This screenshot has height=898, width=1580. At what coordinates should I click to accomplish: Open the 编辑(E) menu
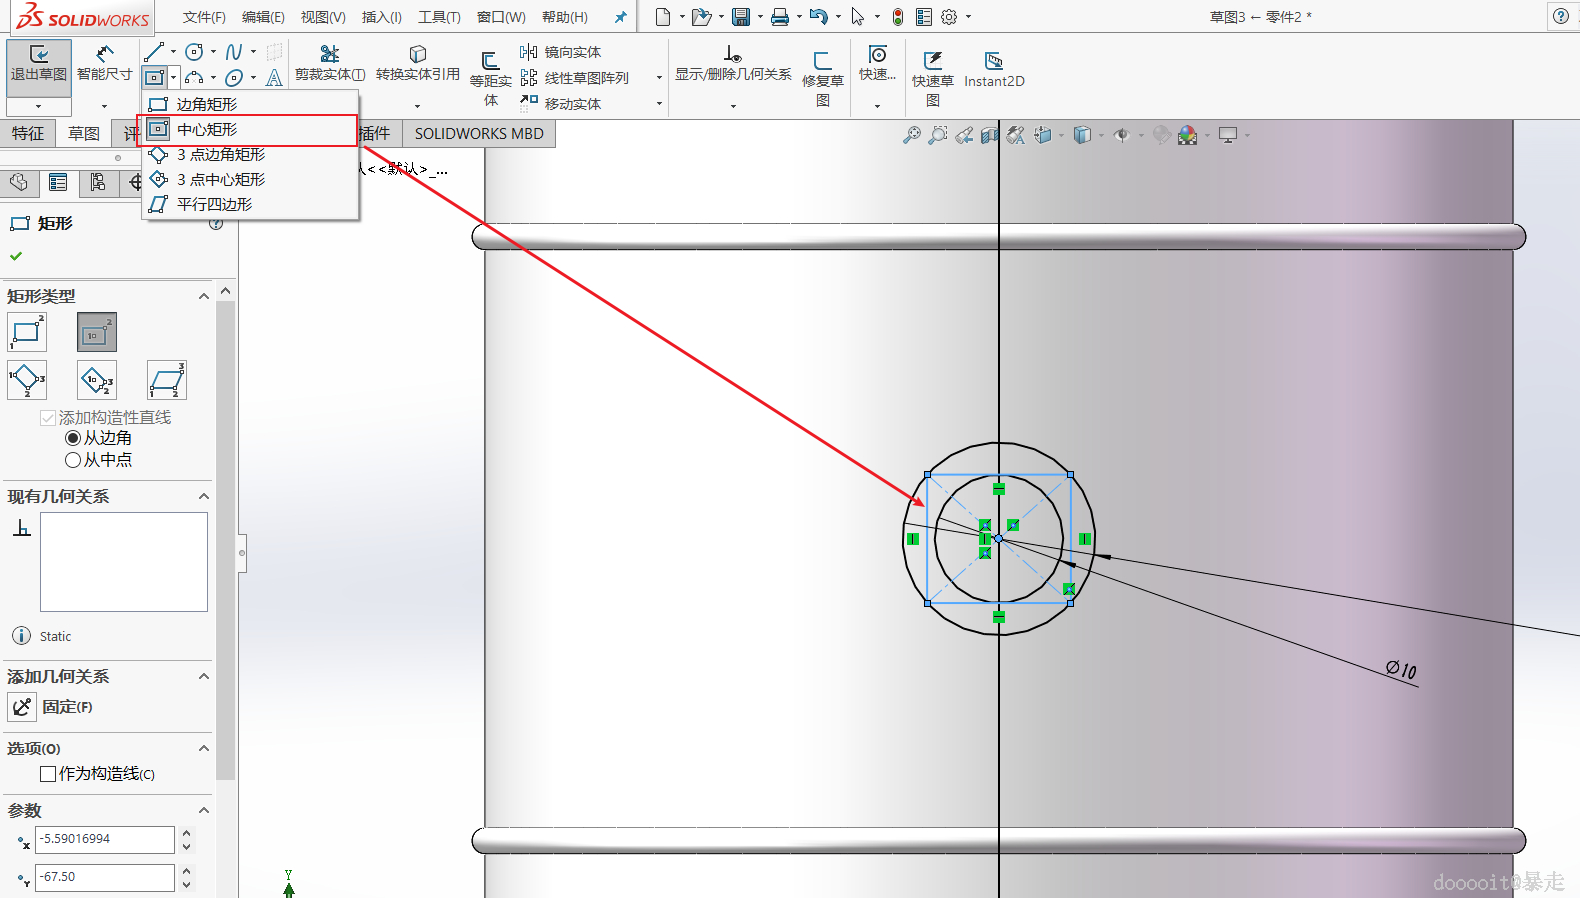tap(263, 17)
